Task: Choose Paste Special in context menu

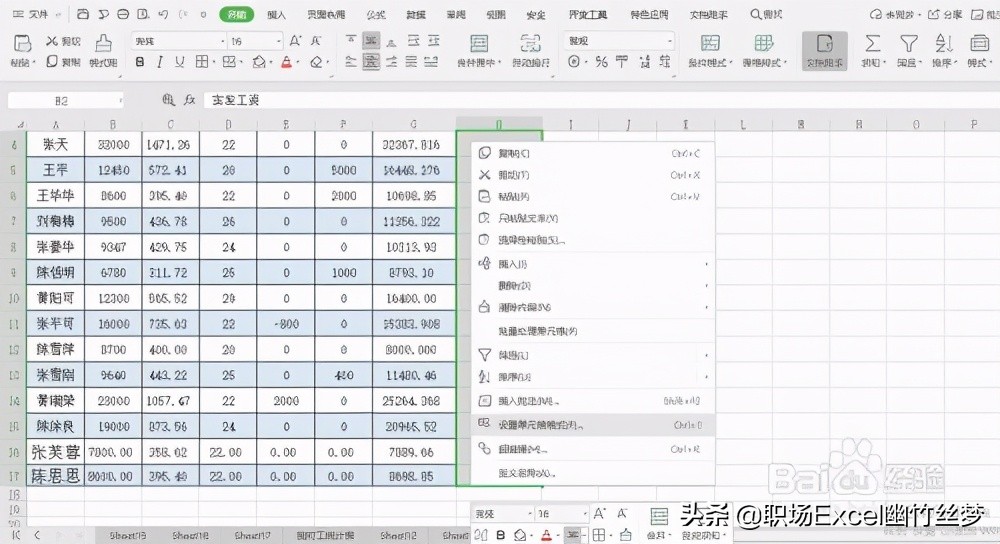Action: (x=592, y=240)
